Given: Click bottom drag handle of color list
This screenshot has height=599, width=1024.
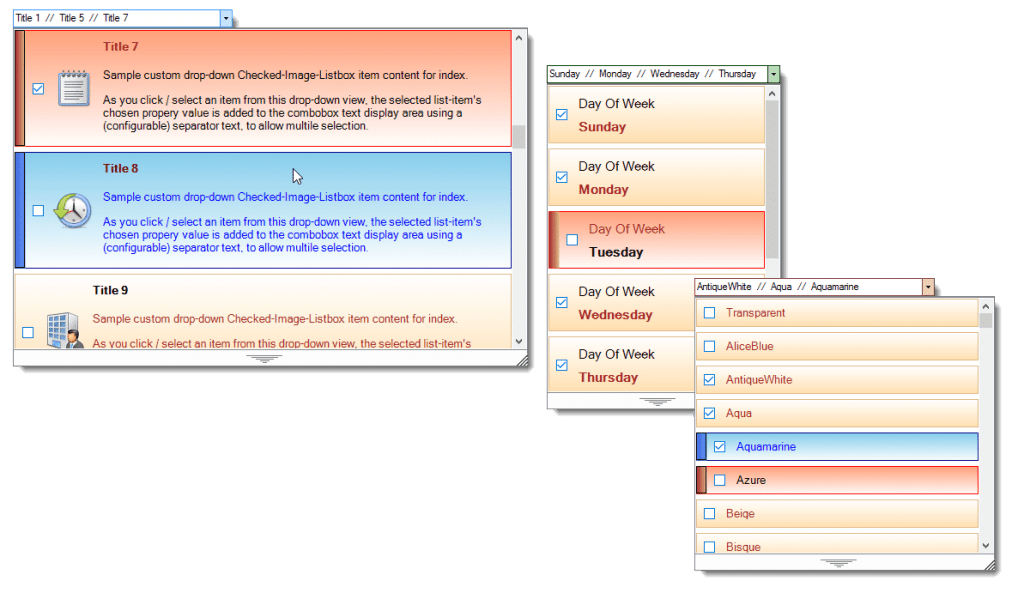Looking at the screenshot, I should coord(837,562).
